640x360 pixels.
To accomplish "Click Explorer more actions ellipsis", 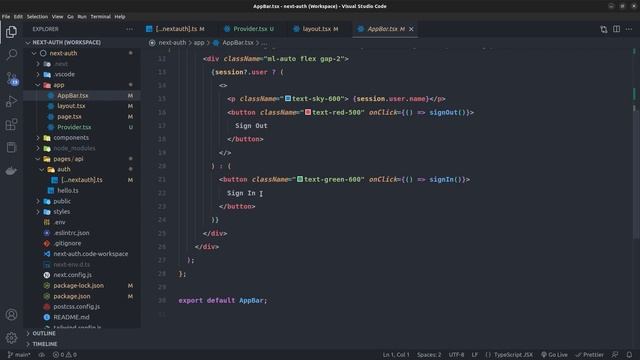I will [129, 29].
